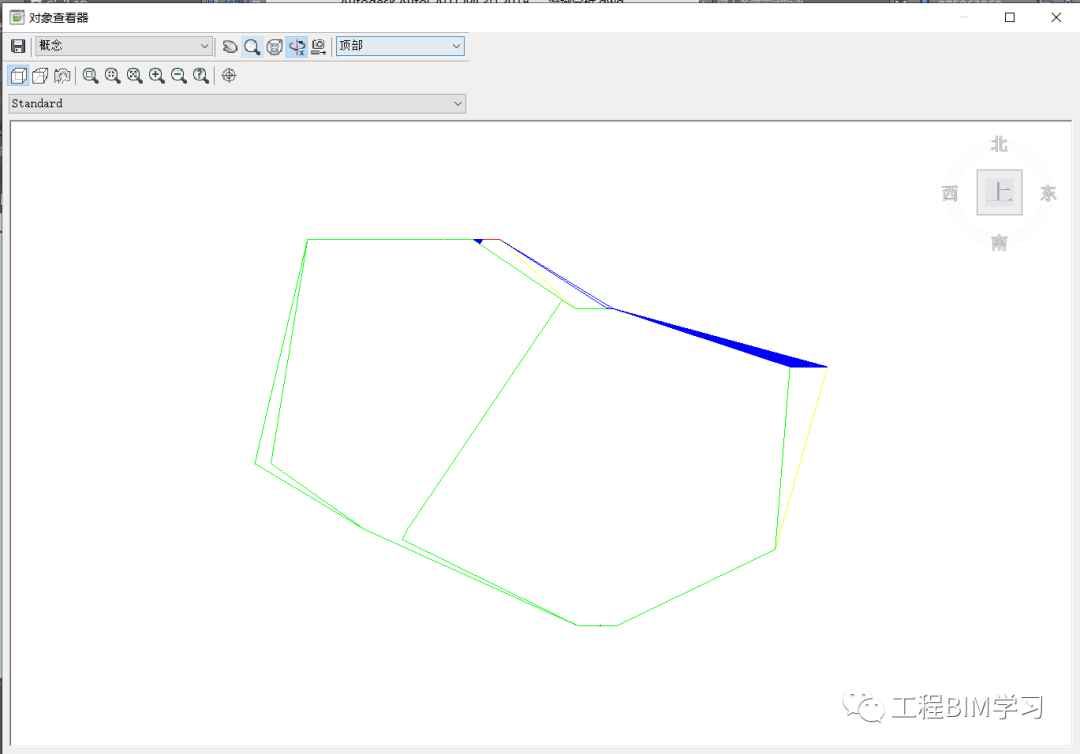Select the zoom window tool
This screenshot has width=1080, height=754.
[x=90, y=76]
